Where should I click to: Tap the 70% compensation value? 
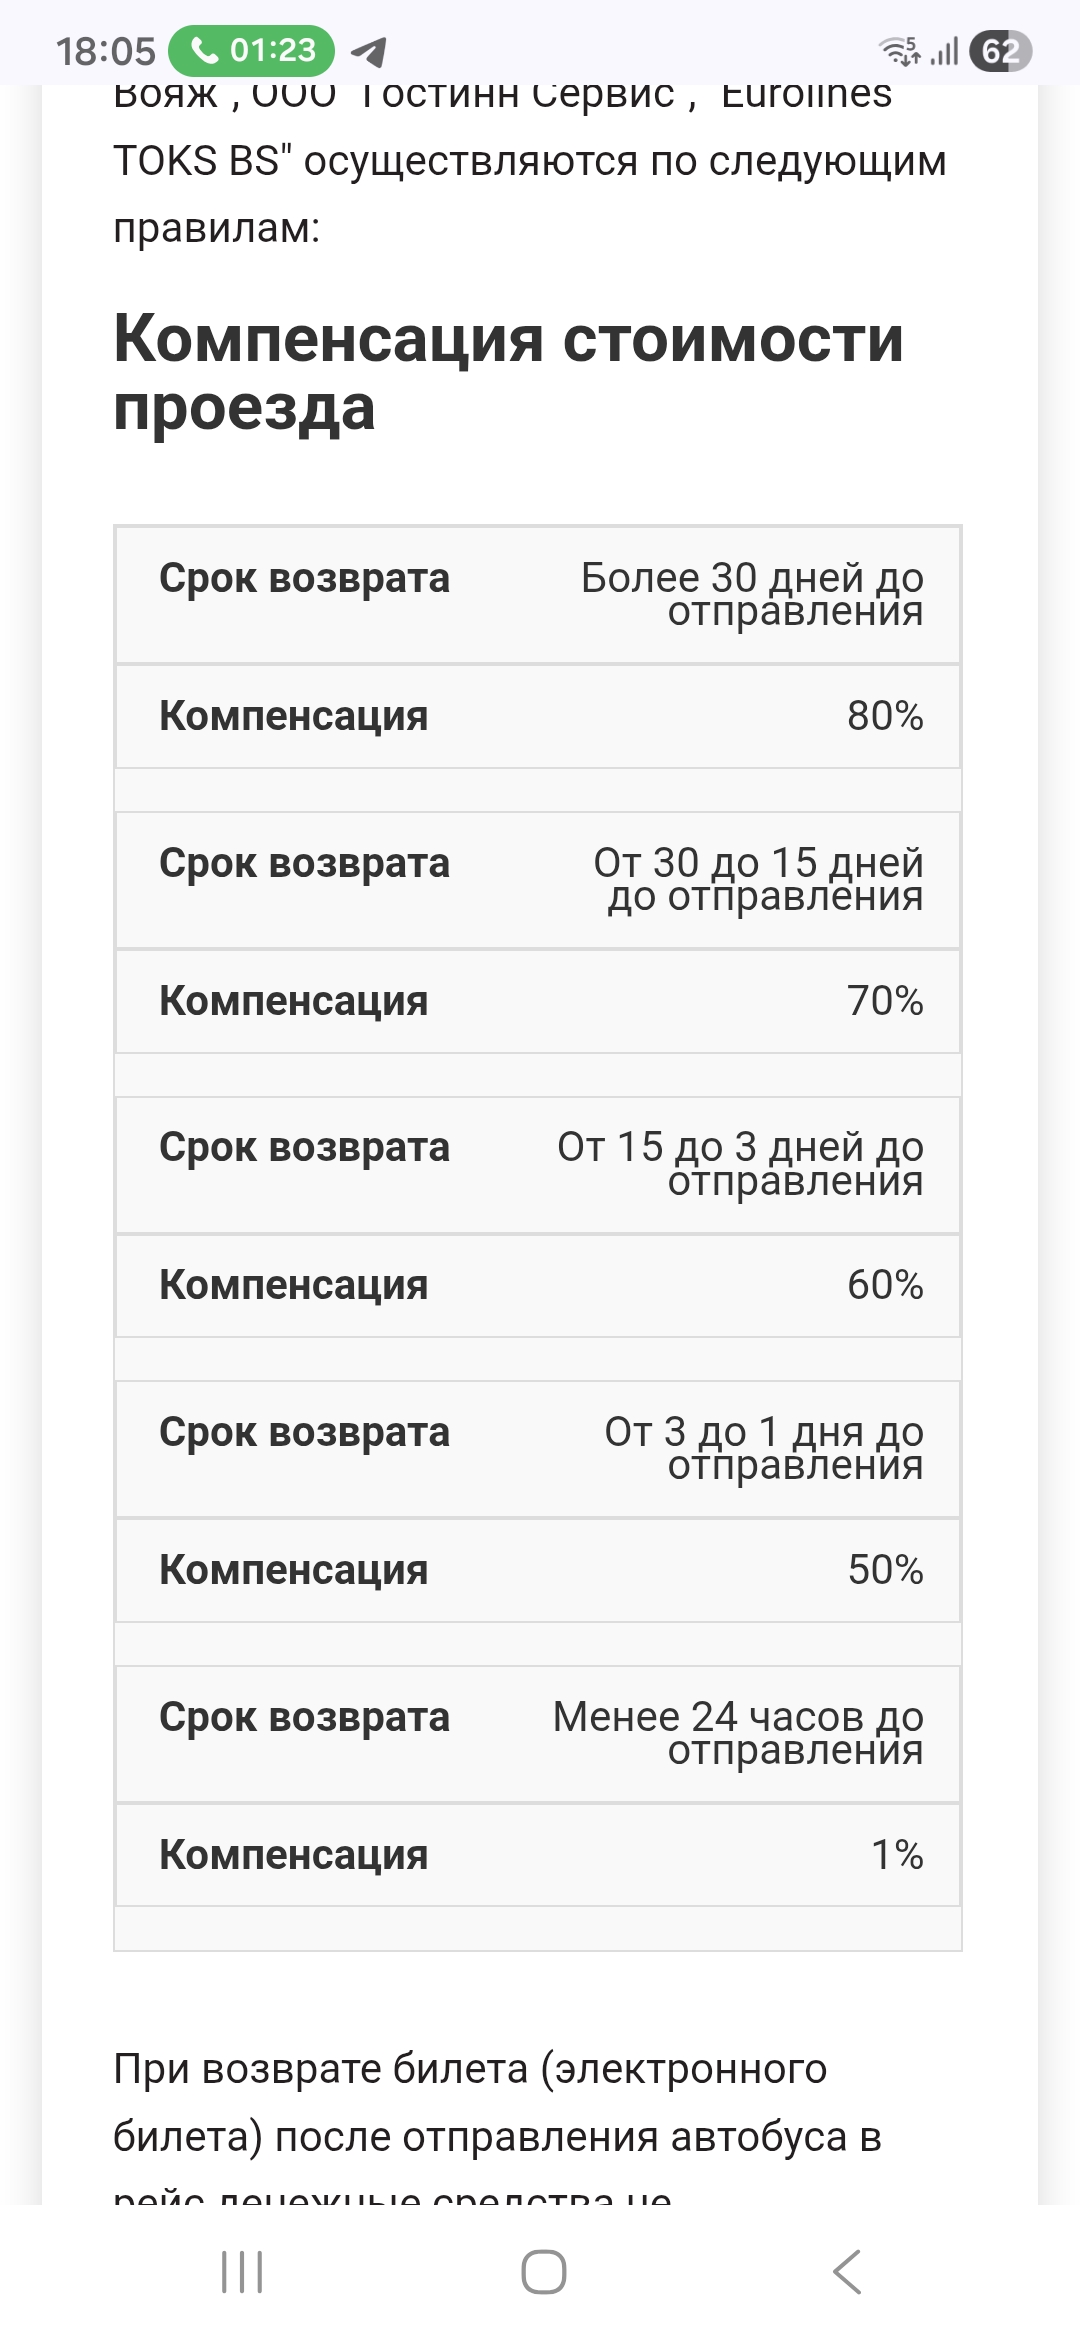[x=885, y=1001]
